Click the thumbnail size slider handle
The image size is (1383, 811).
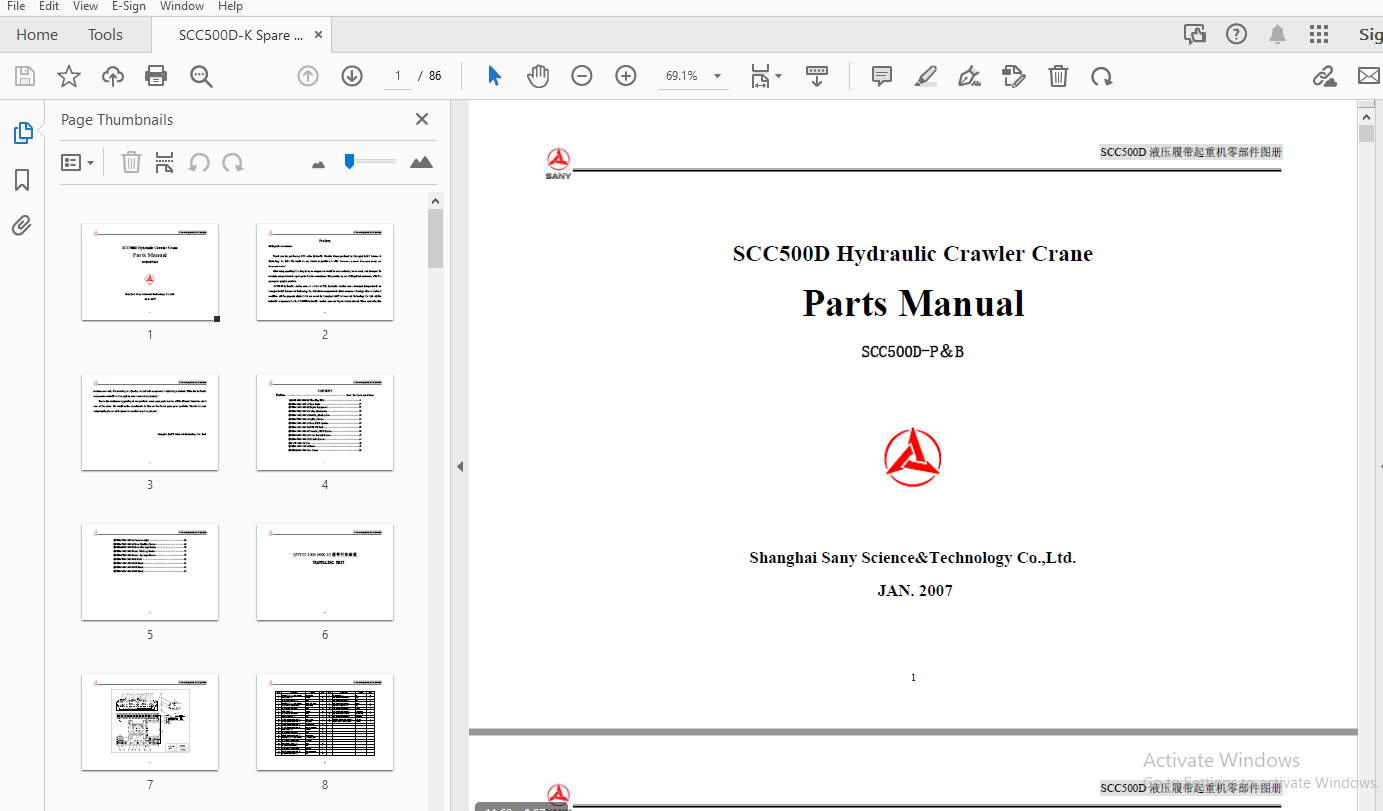coord(349,161)
